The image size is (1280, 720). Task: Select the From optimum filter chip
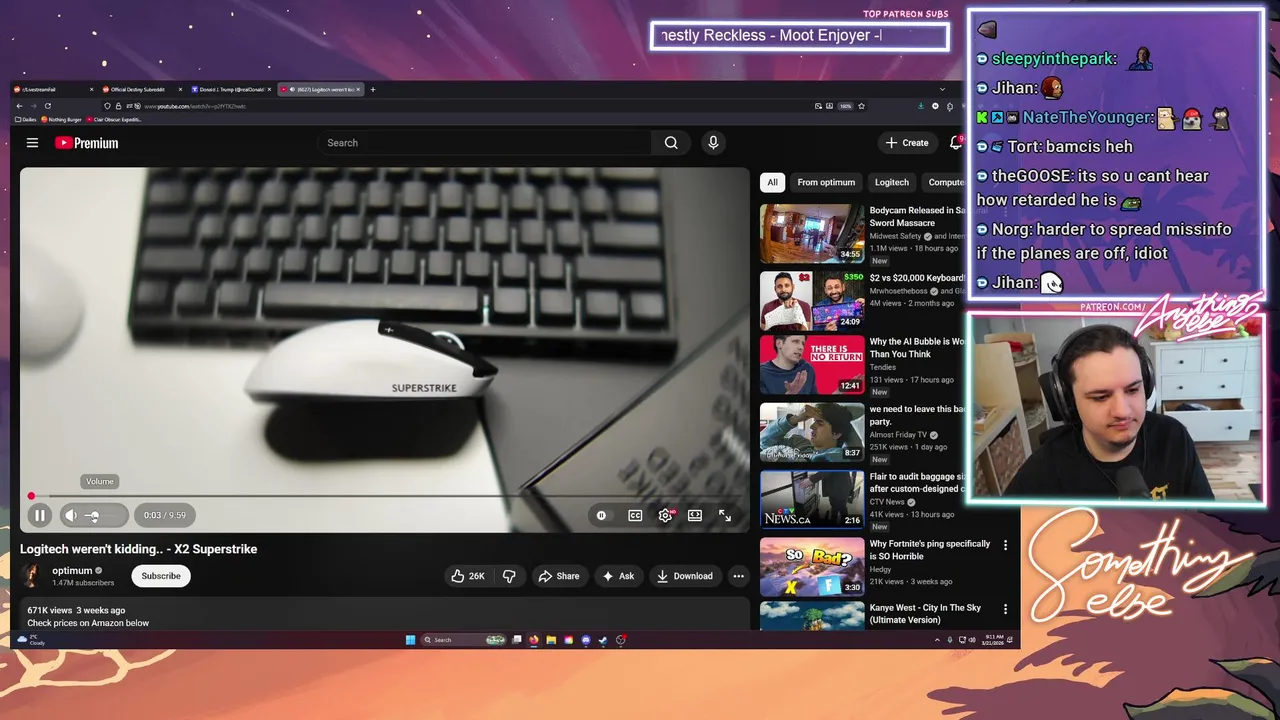(826, 182)
